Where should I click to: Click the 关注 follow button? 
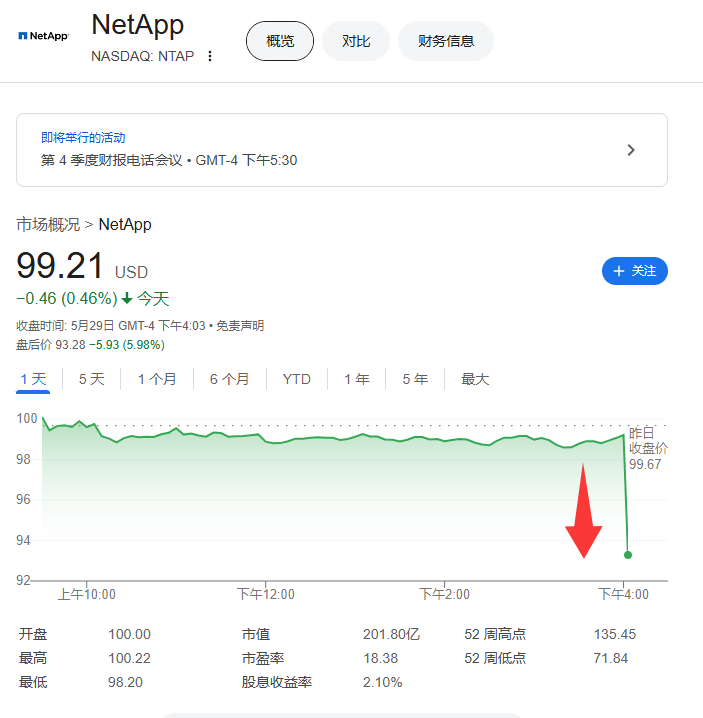635,271
